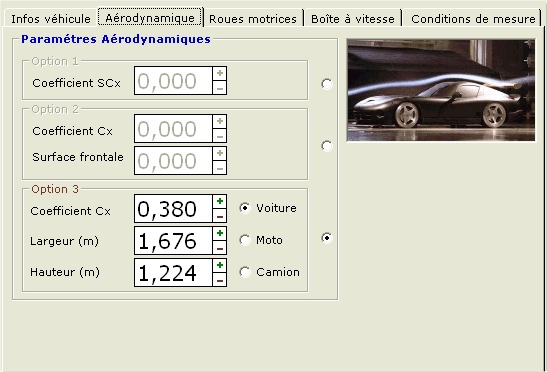This screenshot has width=547, height=372.
Task: Decrease Largeur value with red minus
Action: click(x=220, y=248)
